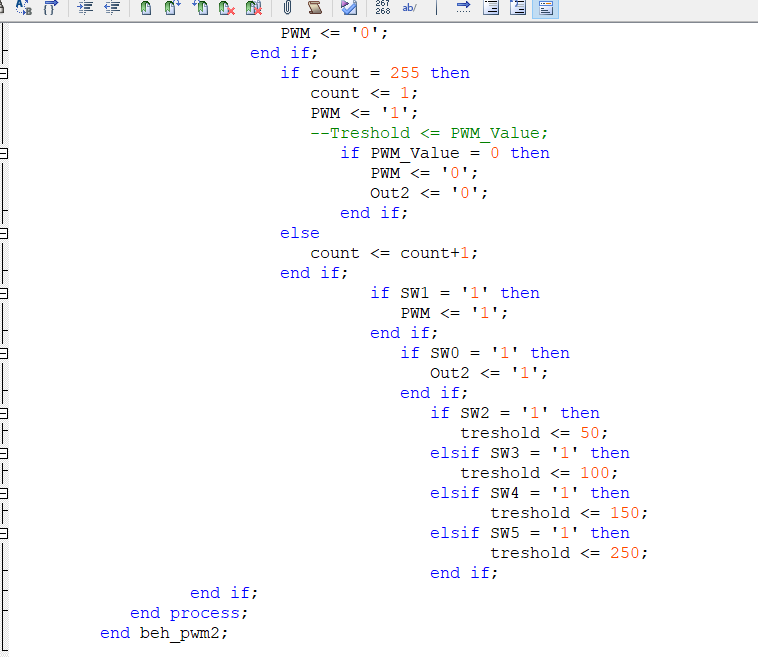Click 'SW1' in the if statement

(414, 293)
